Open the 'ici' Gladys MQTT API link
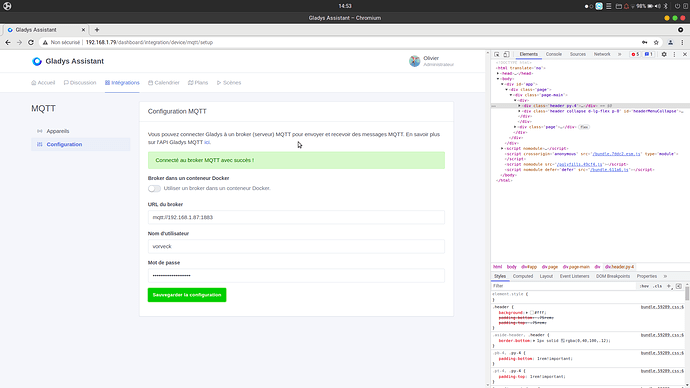Viewport: 690px width, 388px height. 207,142
